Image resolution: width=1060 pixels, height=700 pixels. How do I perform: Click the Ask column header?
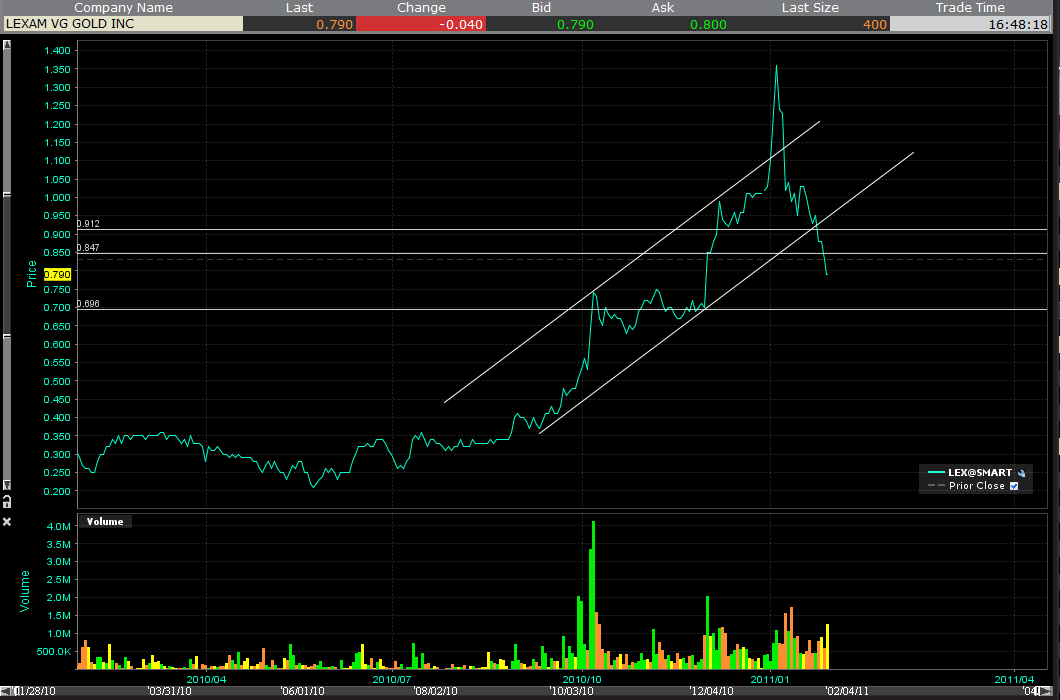tap(662, 7)
